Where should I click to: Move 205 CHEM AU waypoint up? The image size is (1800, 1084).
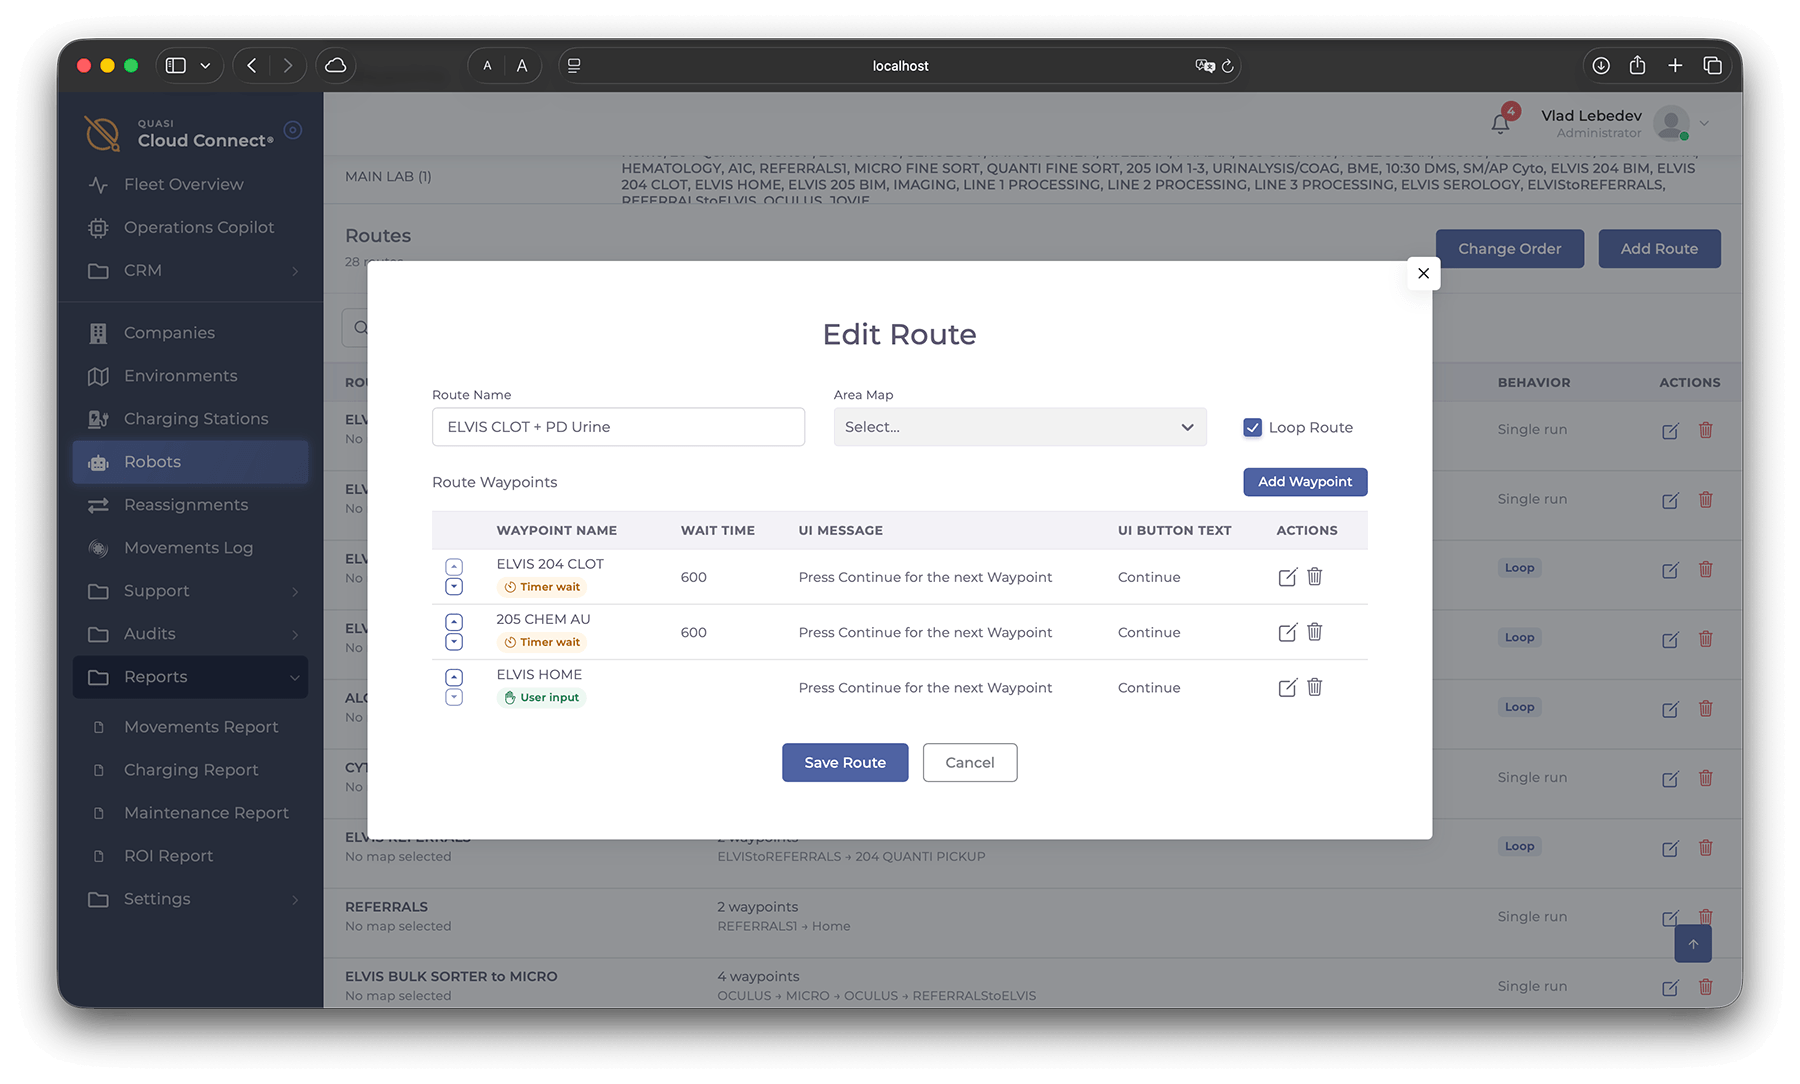point(454,622)
